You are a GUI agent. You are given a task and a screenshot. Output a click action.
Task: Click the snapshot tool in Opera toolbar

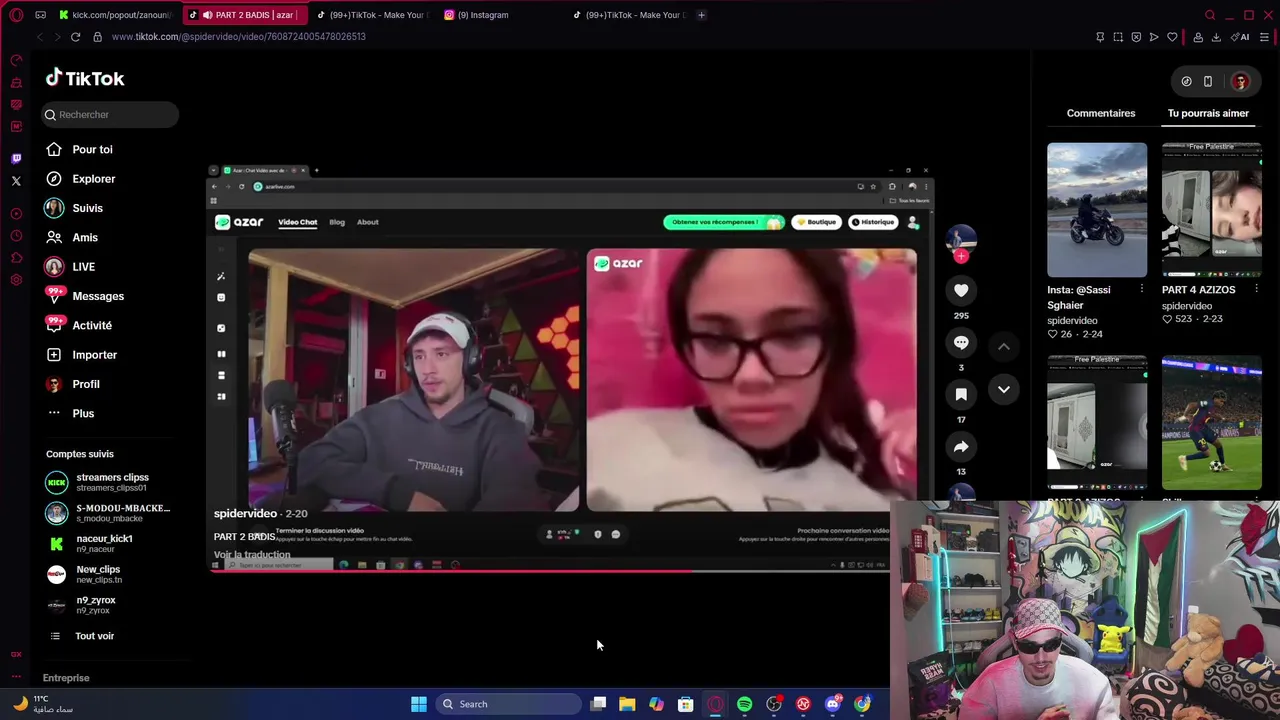[1118, 37]
